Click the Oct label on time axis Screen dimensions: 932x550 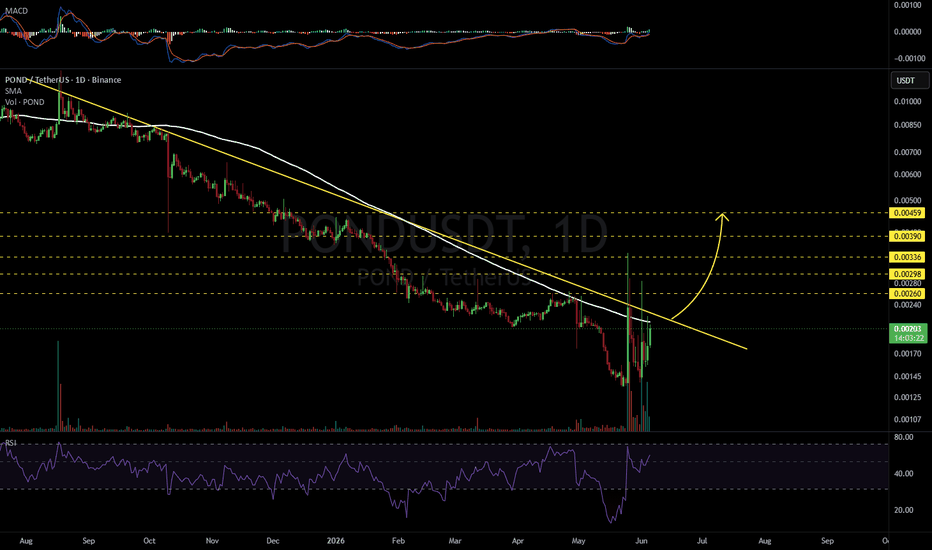(x=149, y=541)
